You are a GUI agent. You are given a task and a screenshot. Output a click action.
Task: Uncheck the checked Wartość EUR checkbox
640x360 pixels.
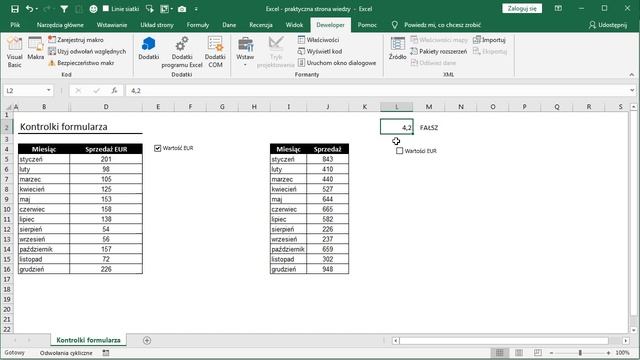(x=158, y=148)
